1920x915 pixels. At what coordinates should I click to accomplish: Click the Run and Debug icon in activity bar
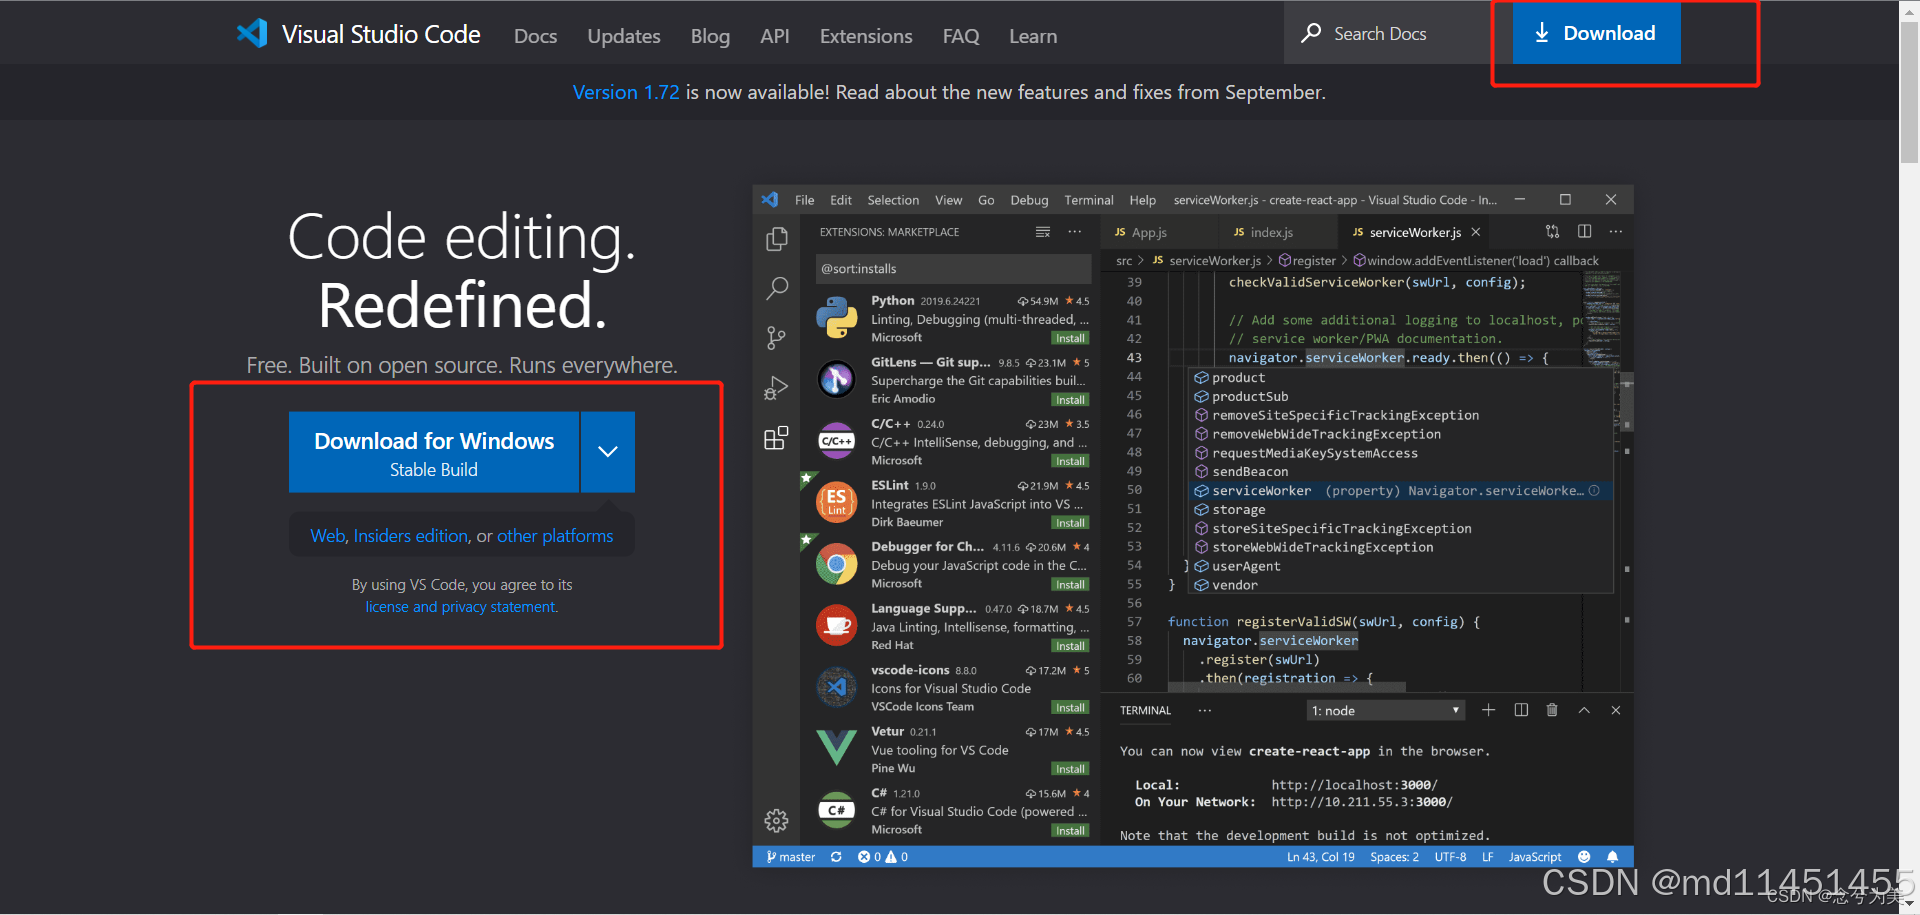click(776, 388)
